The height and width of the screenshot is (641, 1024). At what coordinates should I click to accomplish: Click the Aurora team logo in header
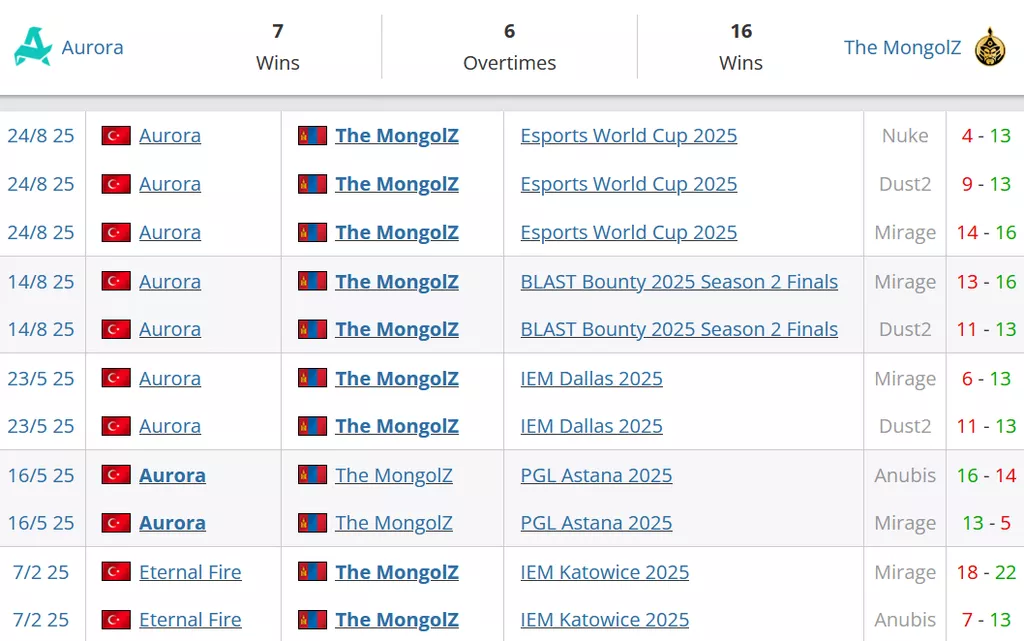(33, 47)
